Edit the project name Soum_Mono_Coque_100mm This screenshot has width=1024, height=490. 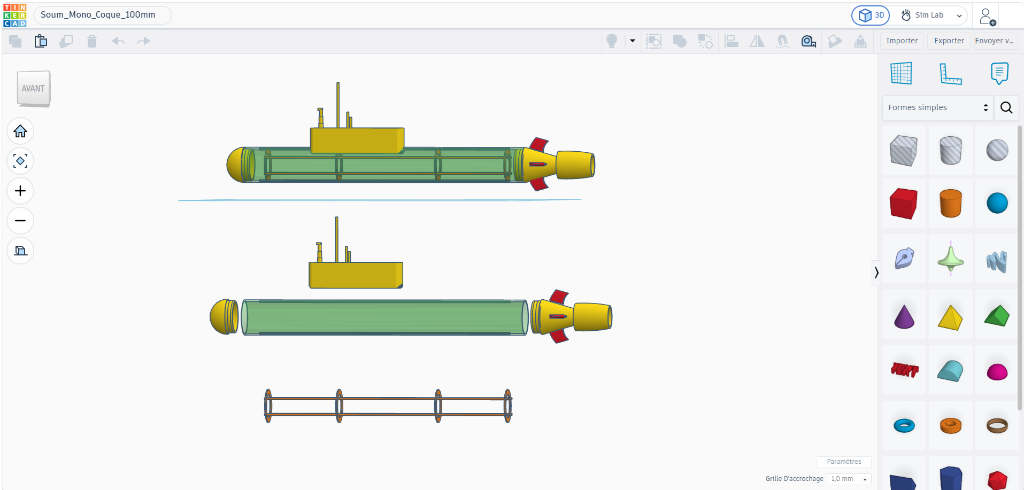(102, 15)
